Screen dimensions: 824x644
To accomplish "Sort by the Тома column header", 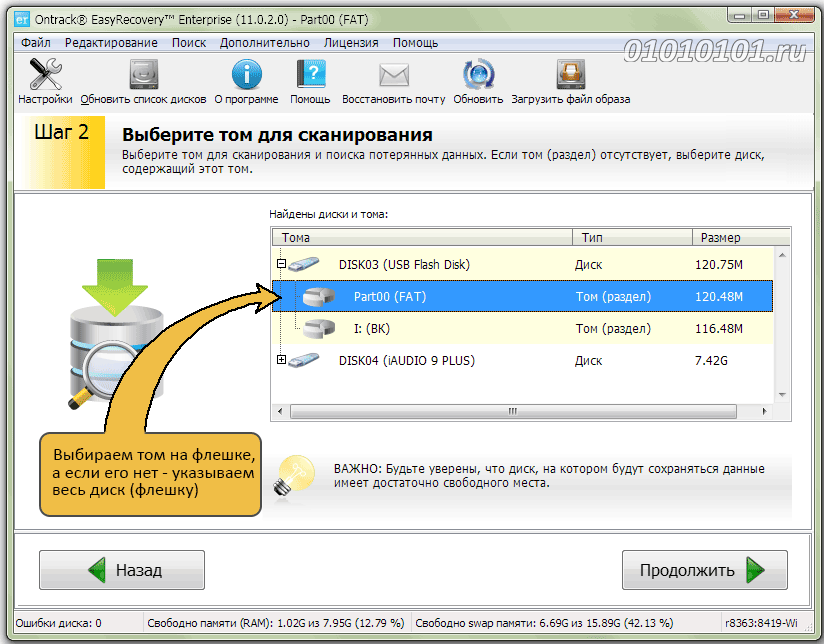I will tap(422, 238).
